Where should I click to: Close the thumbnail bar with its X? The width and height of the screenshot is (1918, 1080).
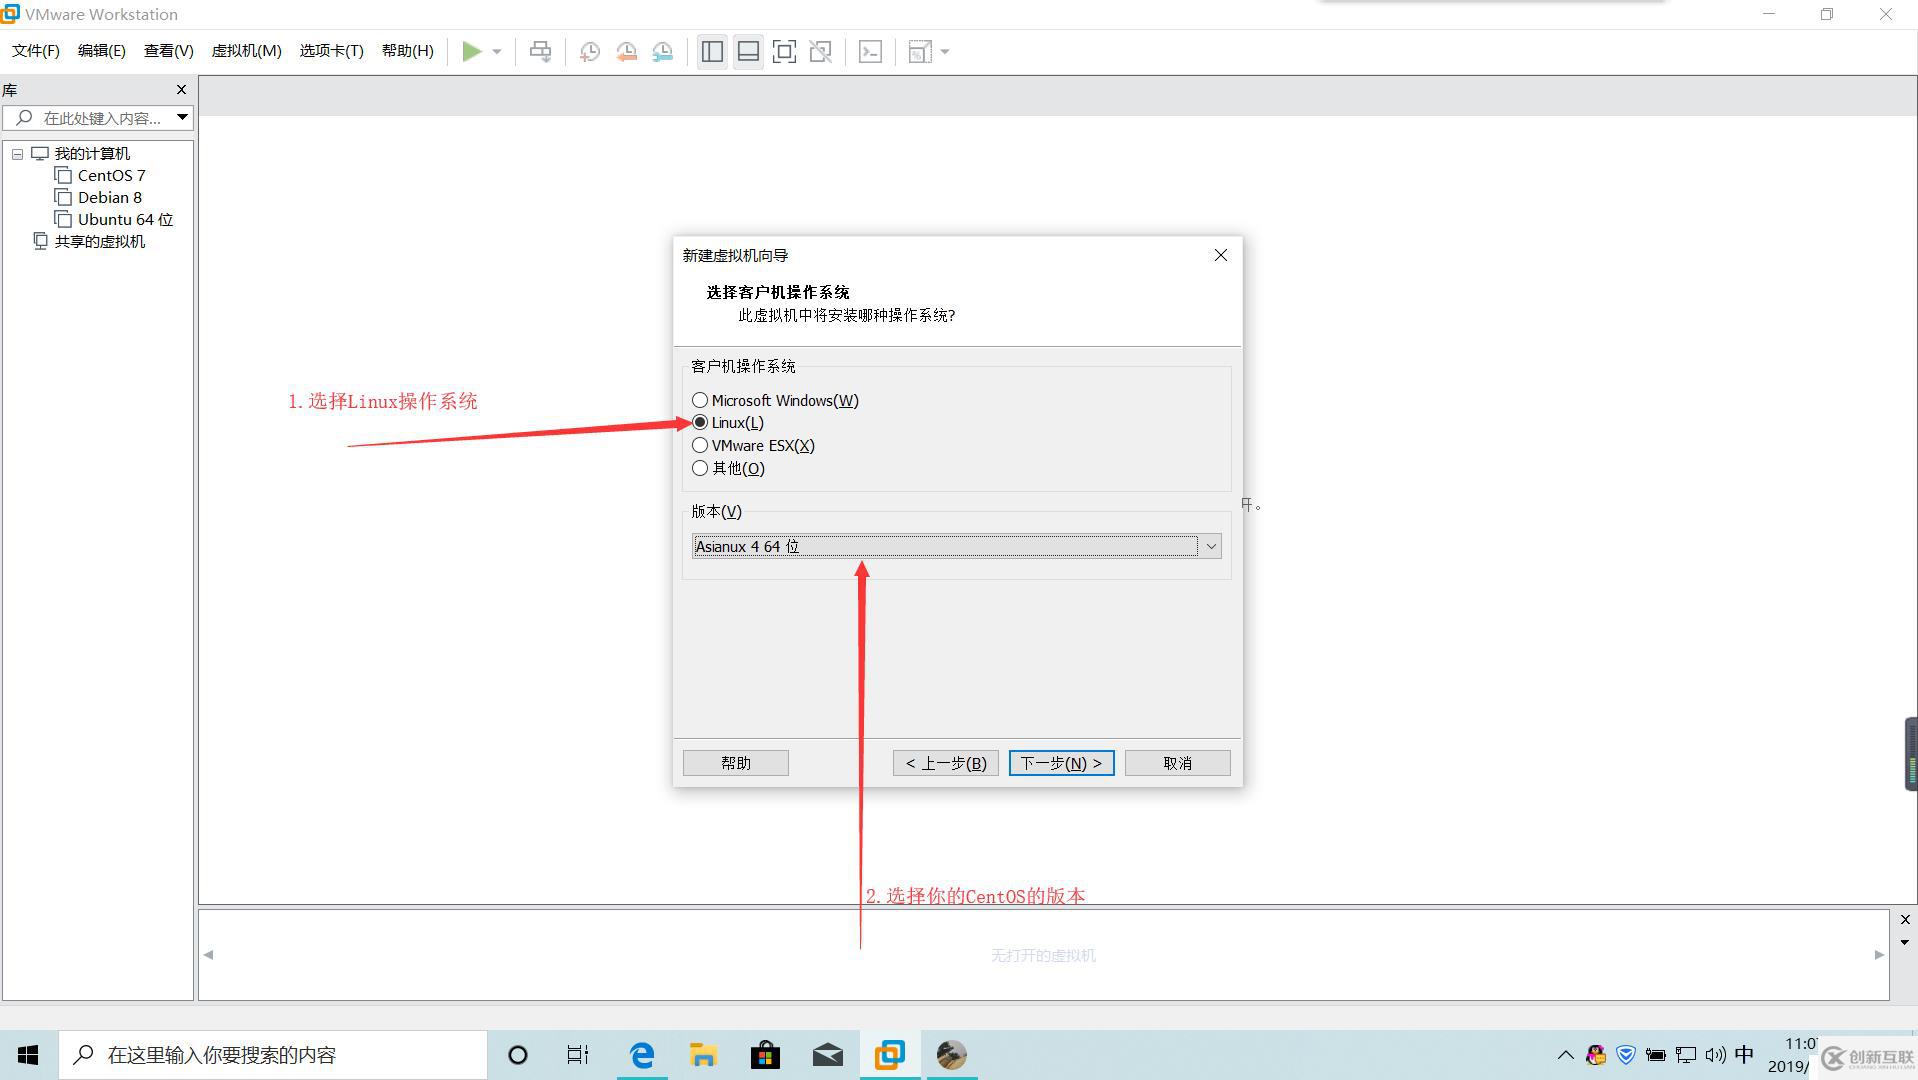pyautogui.click(x=1904, y=919)
